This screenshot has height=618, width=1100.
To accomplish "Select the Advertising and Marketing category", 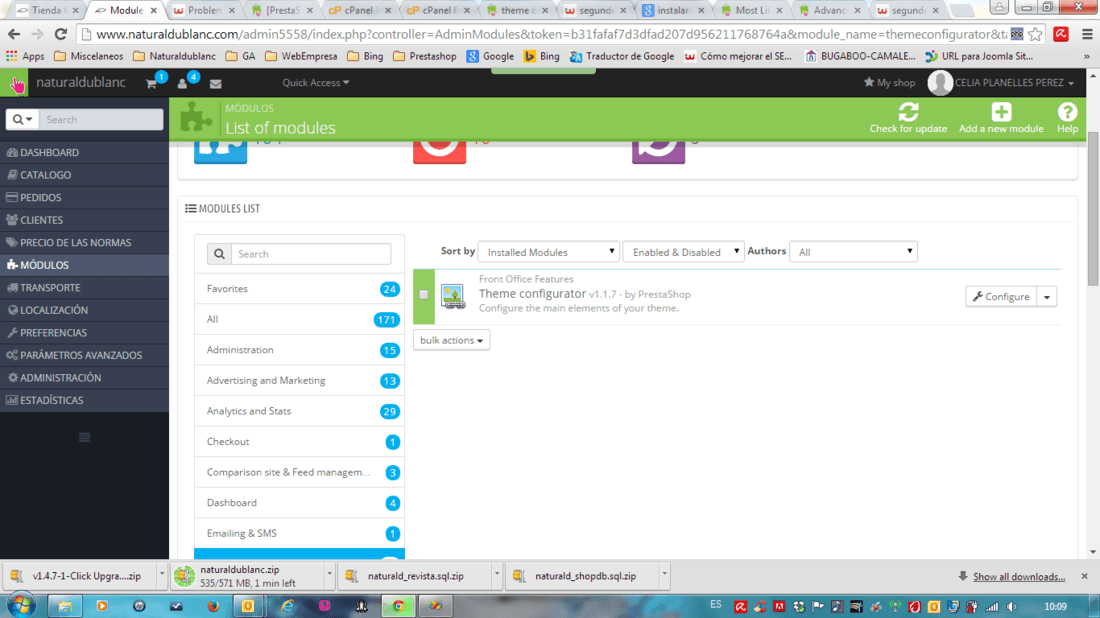I will 300,381.
